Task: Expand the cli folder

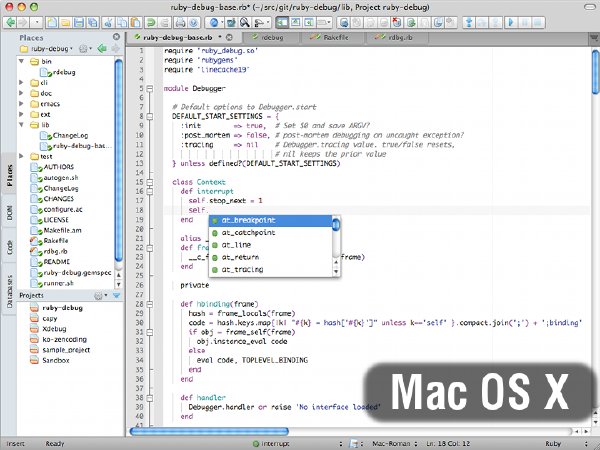Action: pyautogui.click(x=21, y=82)
